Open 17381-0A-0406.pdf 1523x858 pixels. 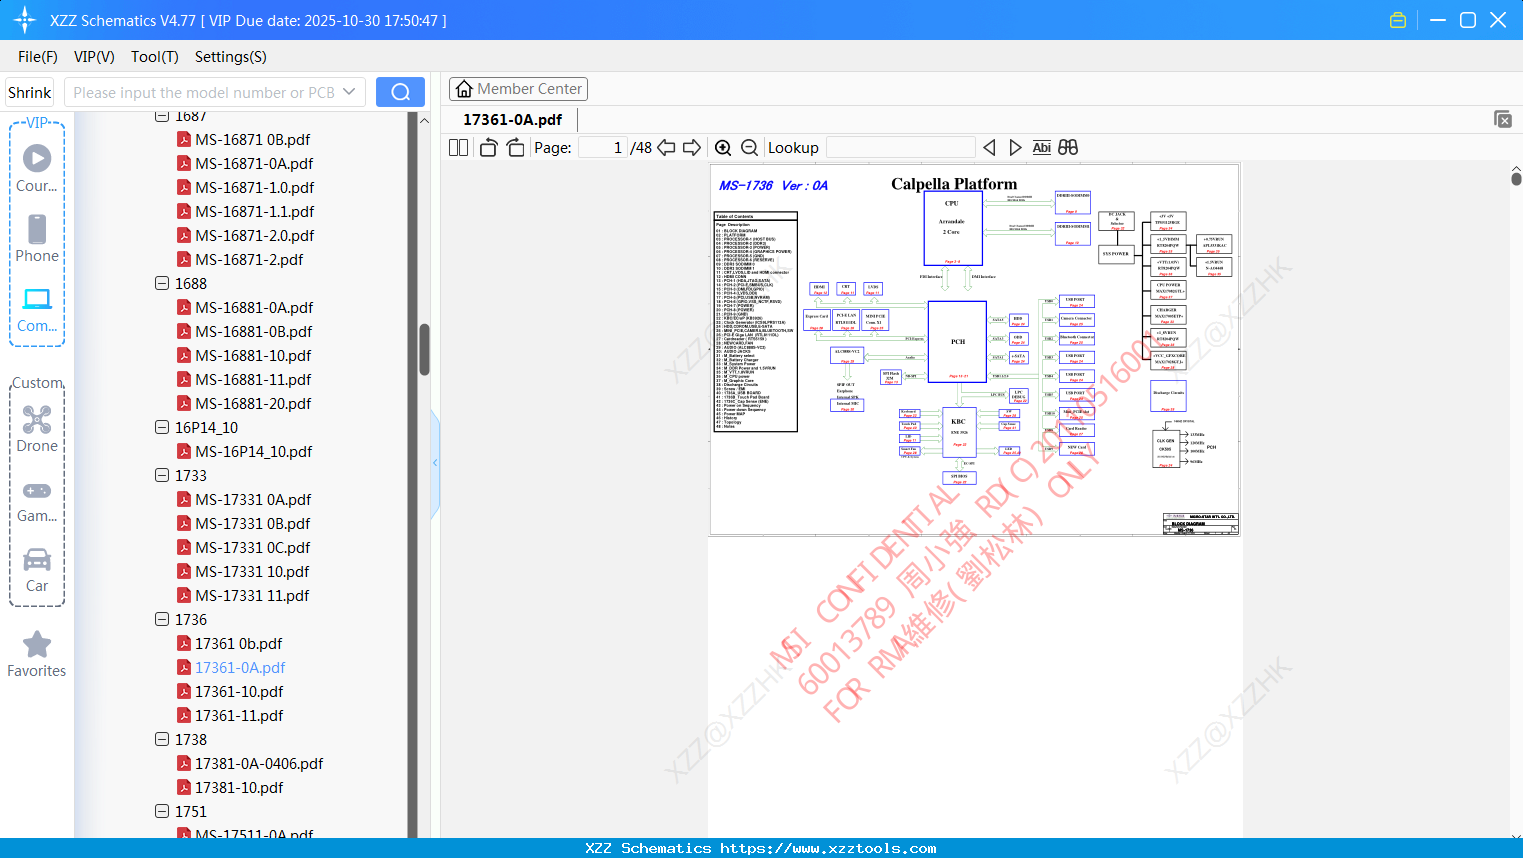(x=259, y=763)
